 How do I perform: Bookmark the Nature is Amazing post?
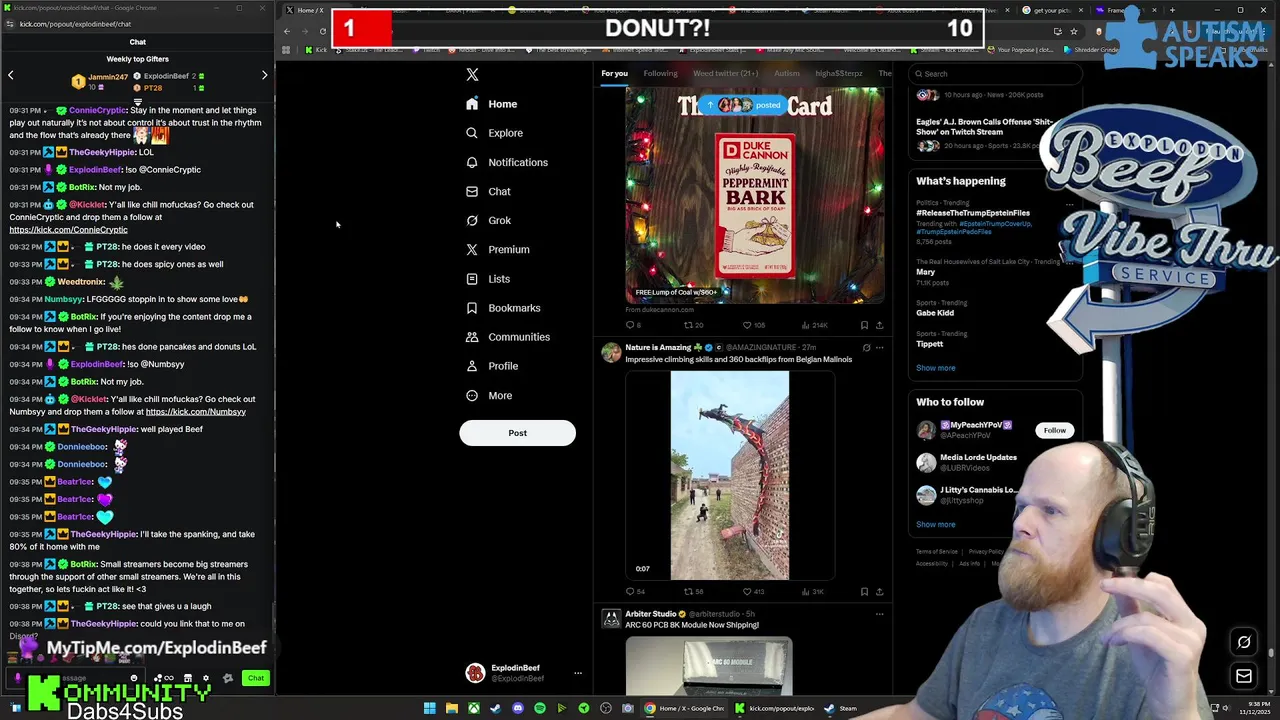coord(864,592)
